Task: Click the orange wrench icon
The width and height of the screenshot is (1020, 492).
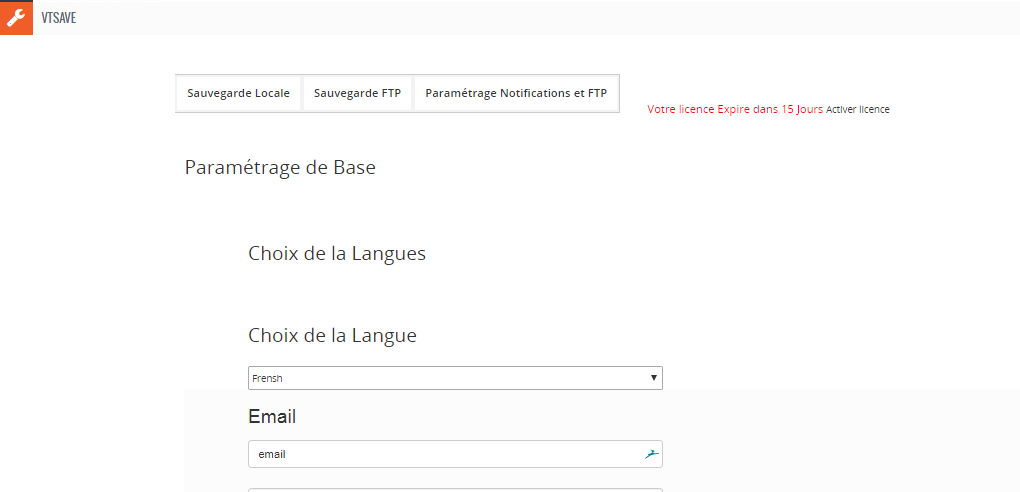Action: (16, 18)
